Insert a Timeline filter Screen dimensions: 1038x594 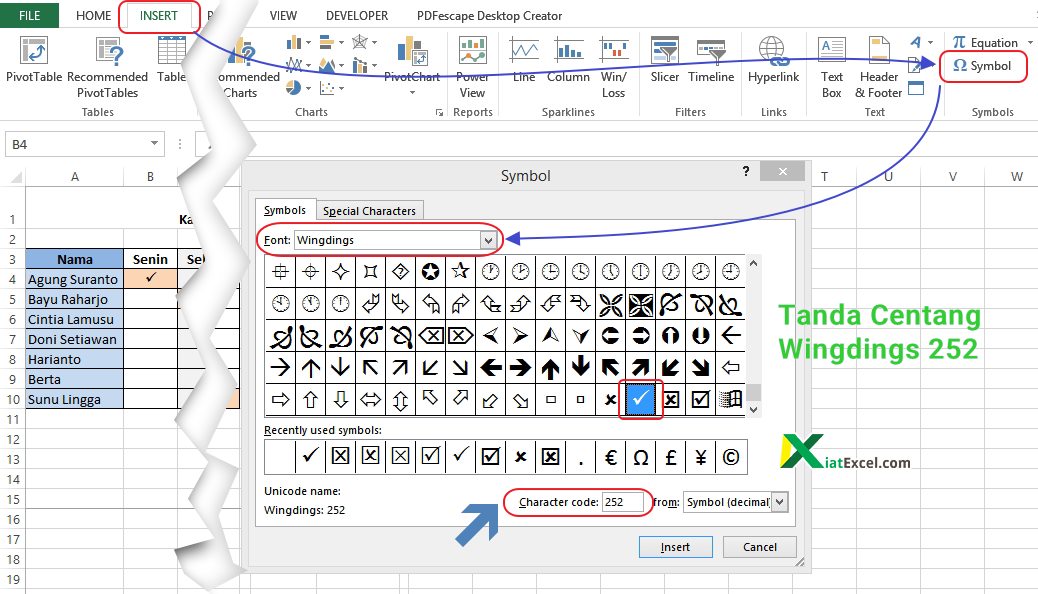point(711,62)
